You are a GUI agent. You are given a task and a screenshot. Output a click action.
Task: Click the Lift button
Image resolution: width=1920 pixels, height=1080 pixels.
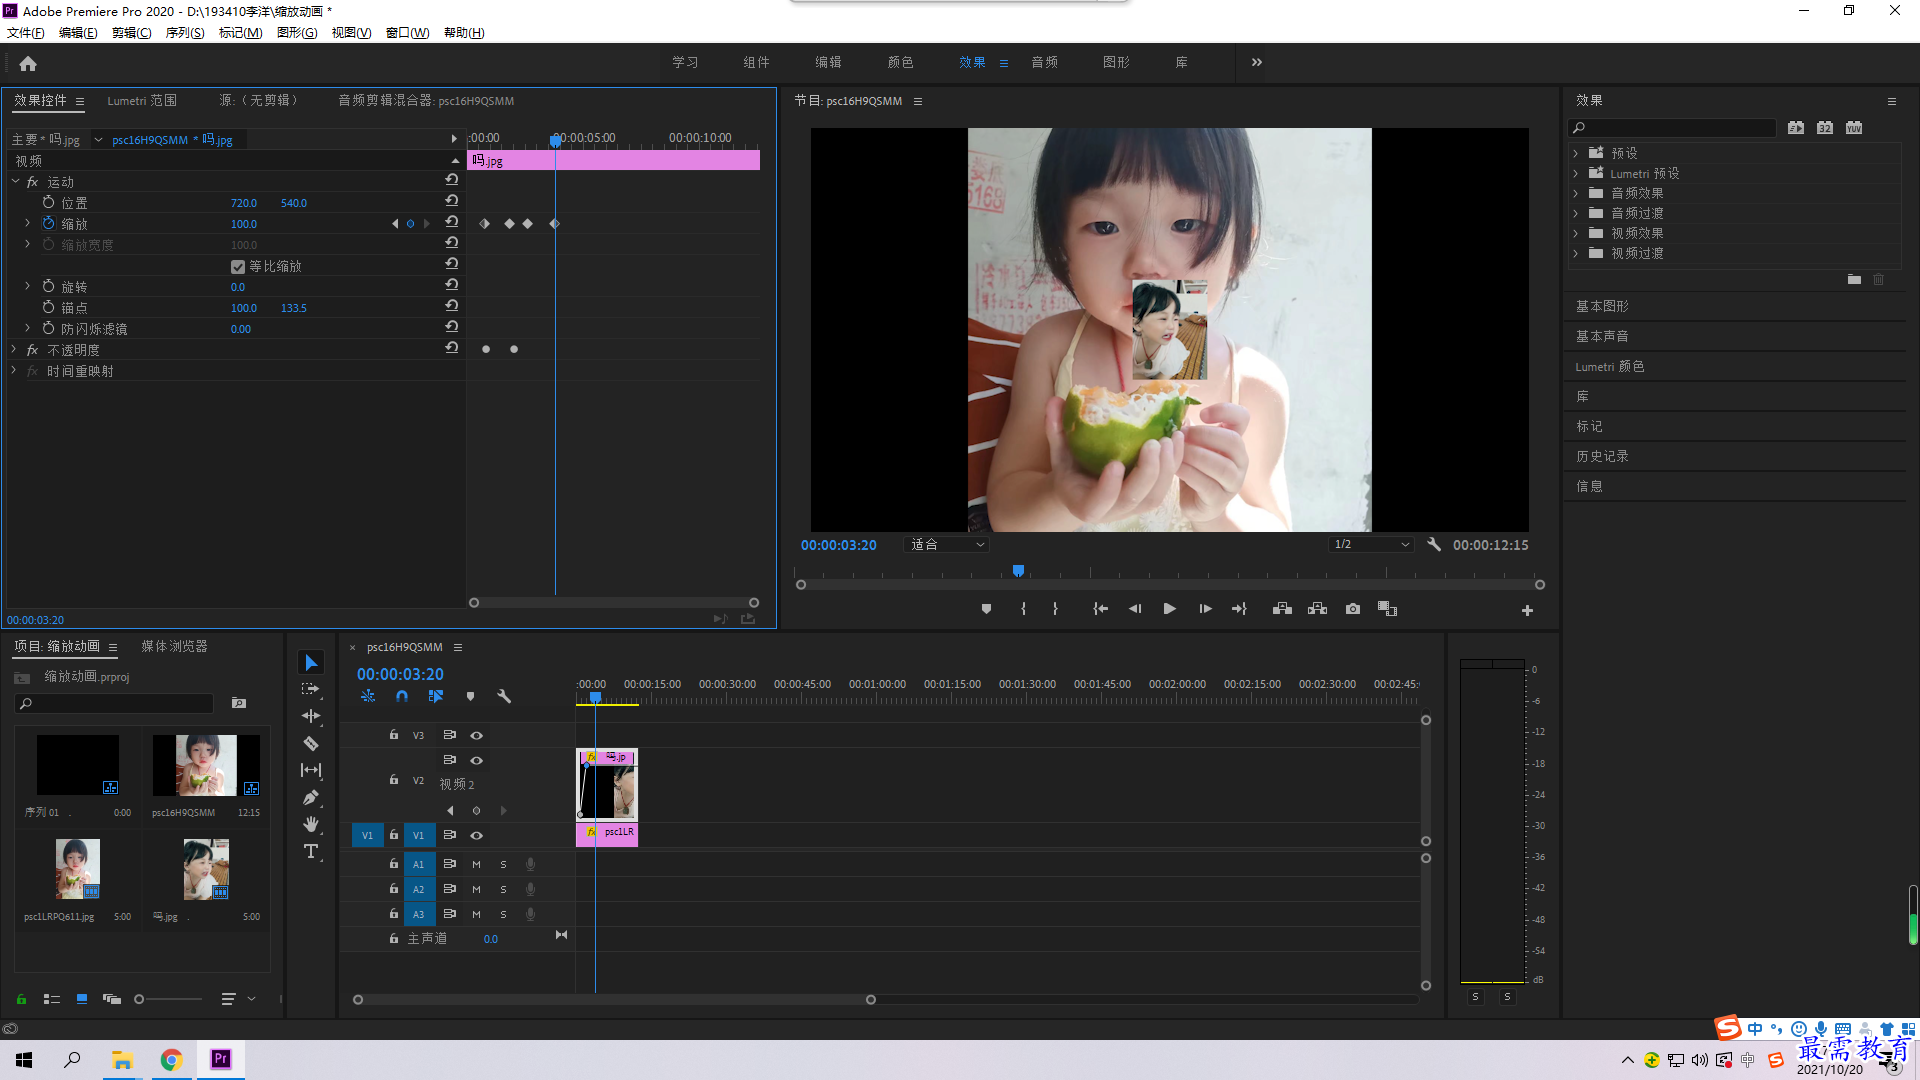[x=1282, y=609]
